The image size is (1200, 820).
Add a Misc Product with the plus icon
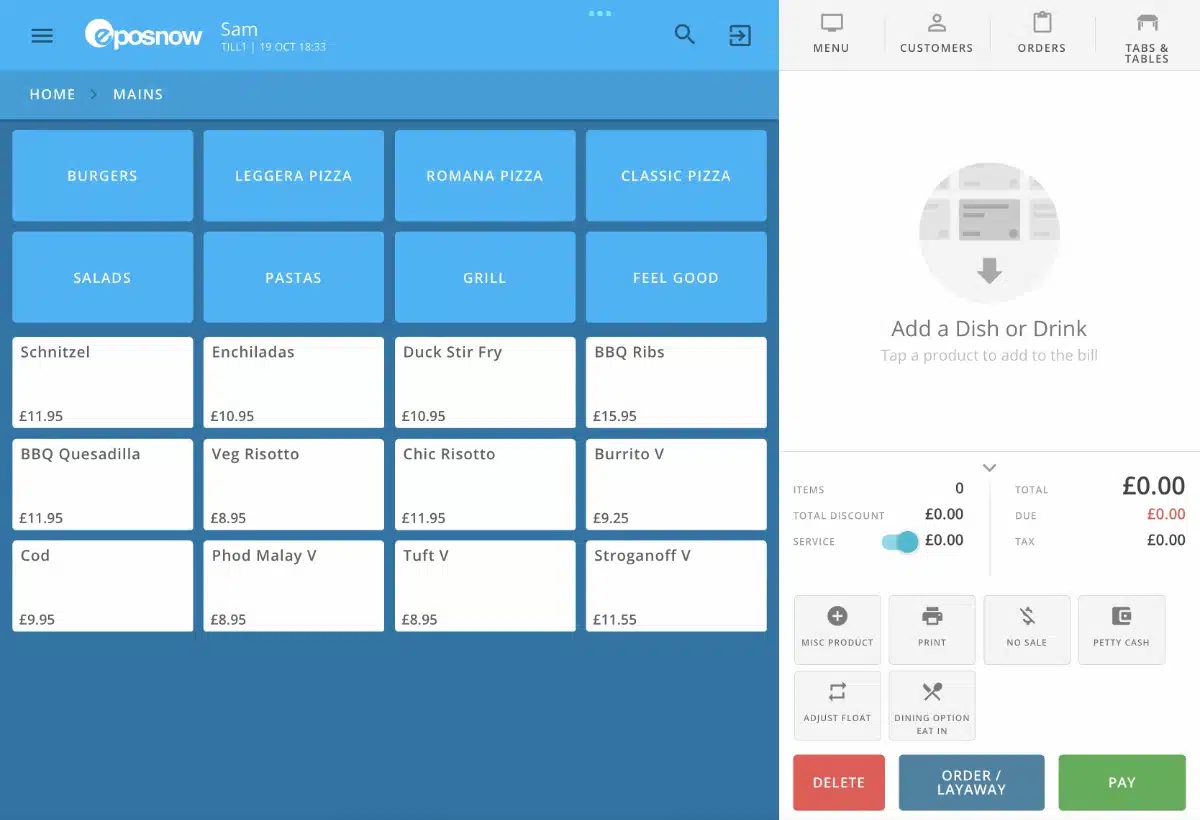tap(837, 629)
